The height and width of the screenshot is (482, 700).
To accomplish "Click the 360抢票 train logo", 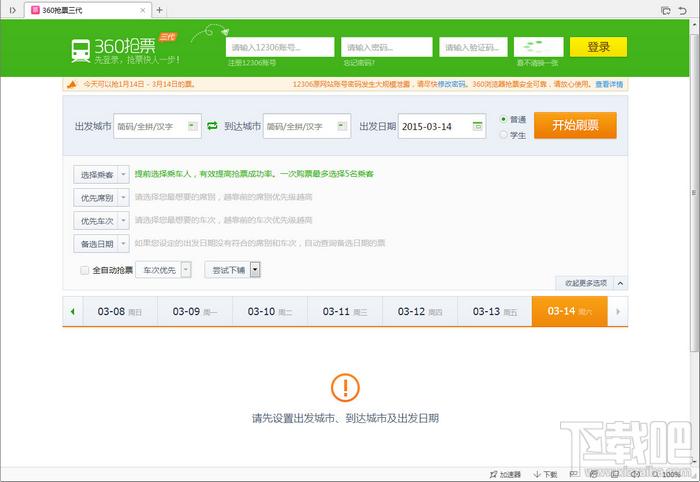I will tap(81, 50).
